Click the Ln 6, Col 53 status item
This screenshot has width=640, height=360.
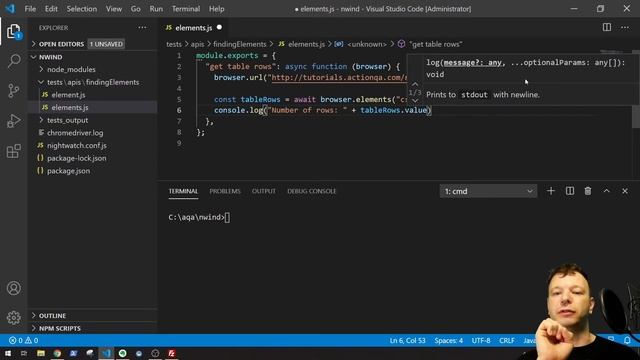[x=407, y=340]
